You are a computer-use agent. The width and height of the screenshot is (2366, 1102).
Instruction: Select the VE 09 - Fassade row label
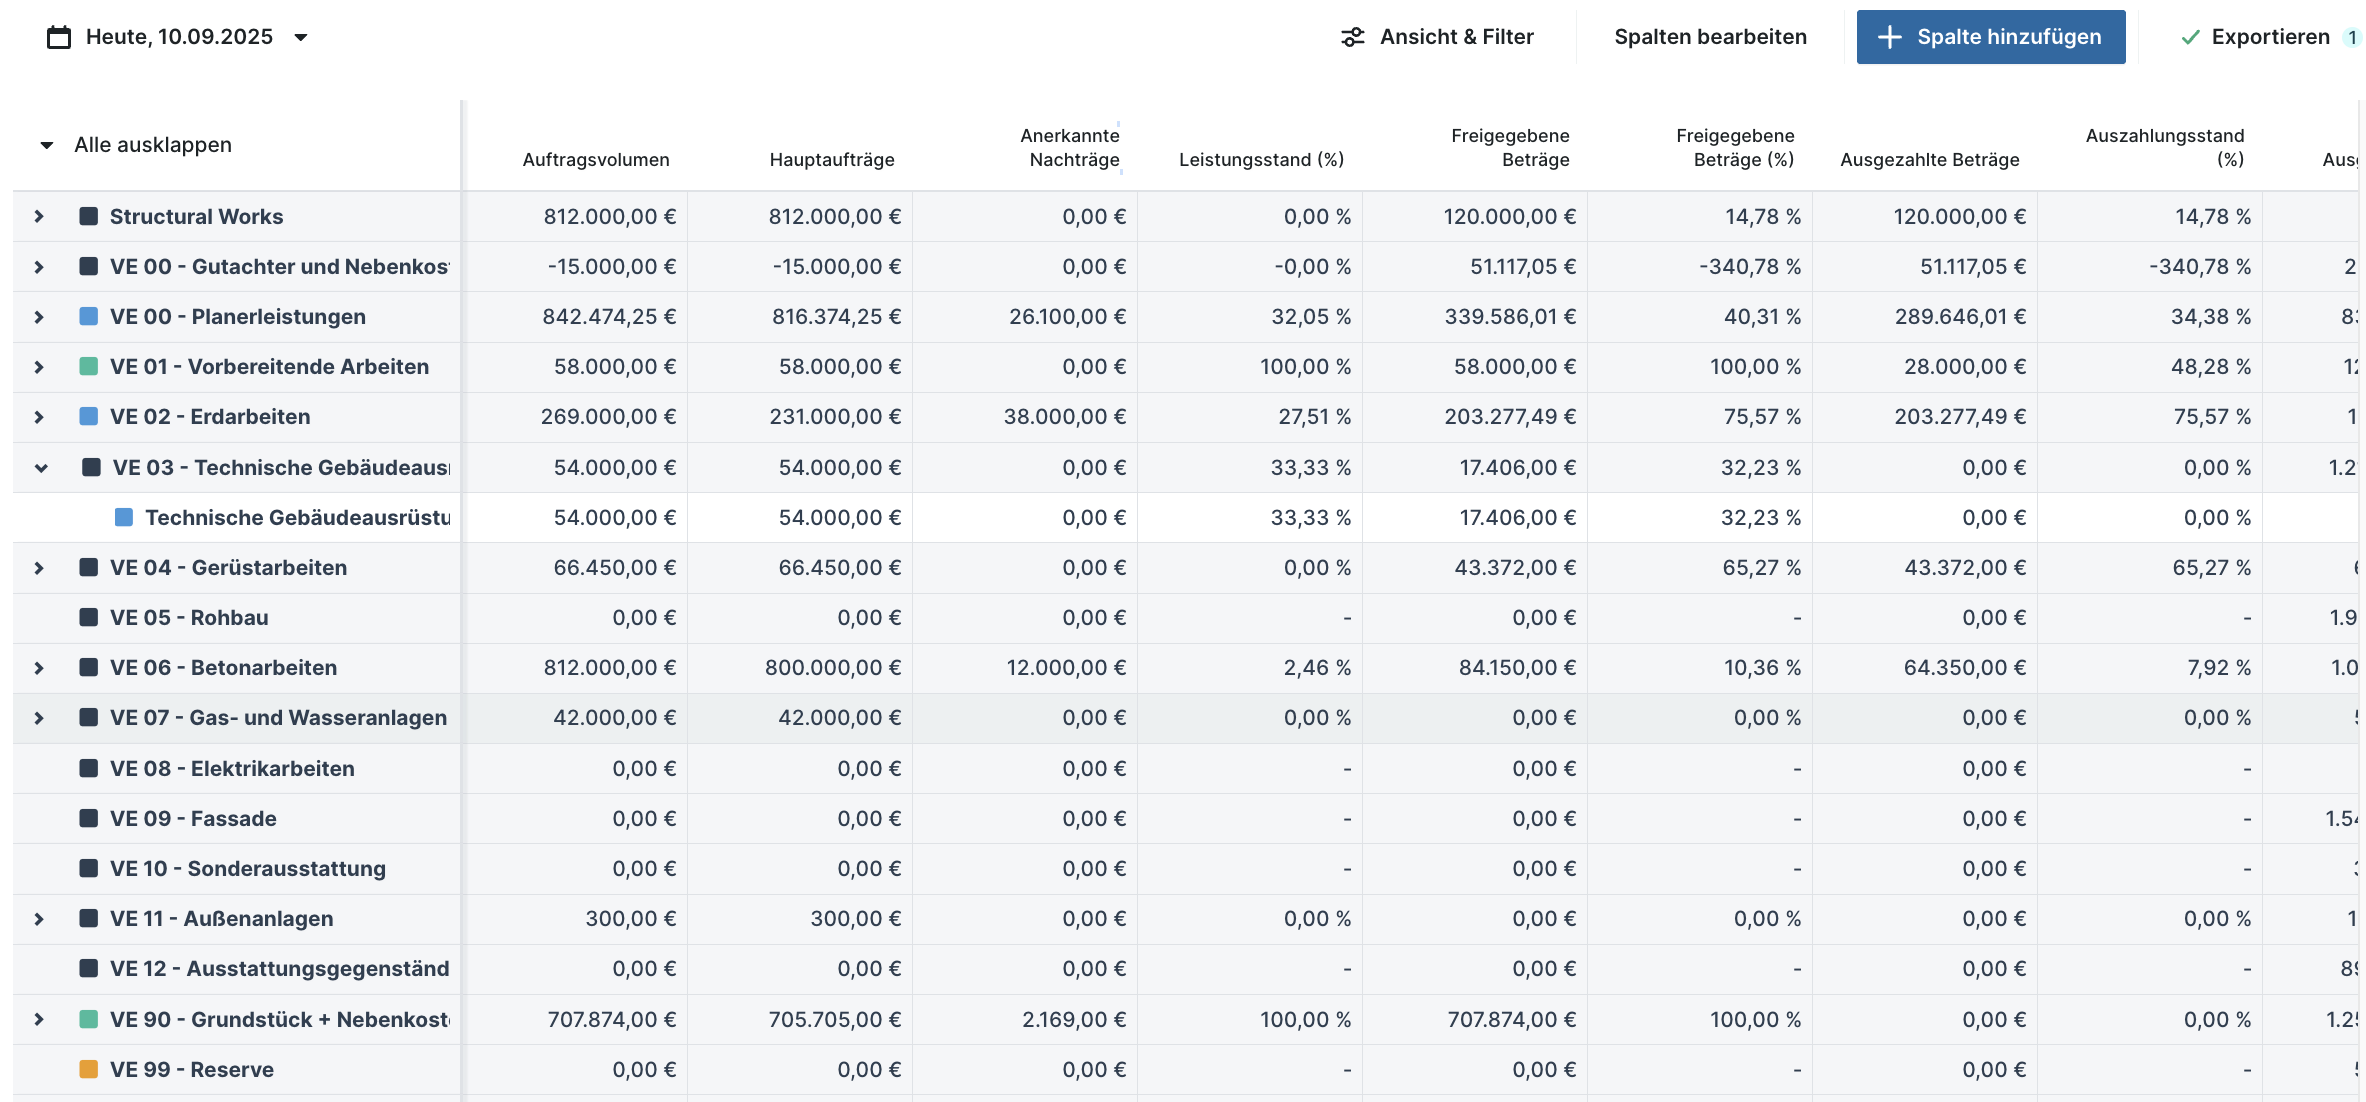pos(193,818)
